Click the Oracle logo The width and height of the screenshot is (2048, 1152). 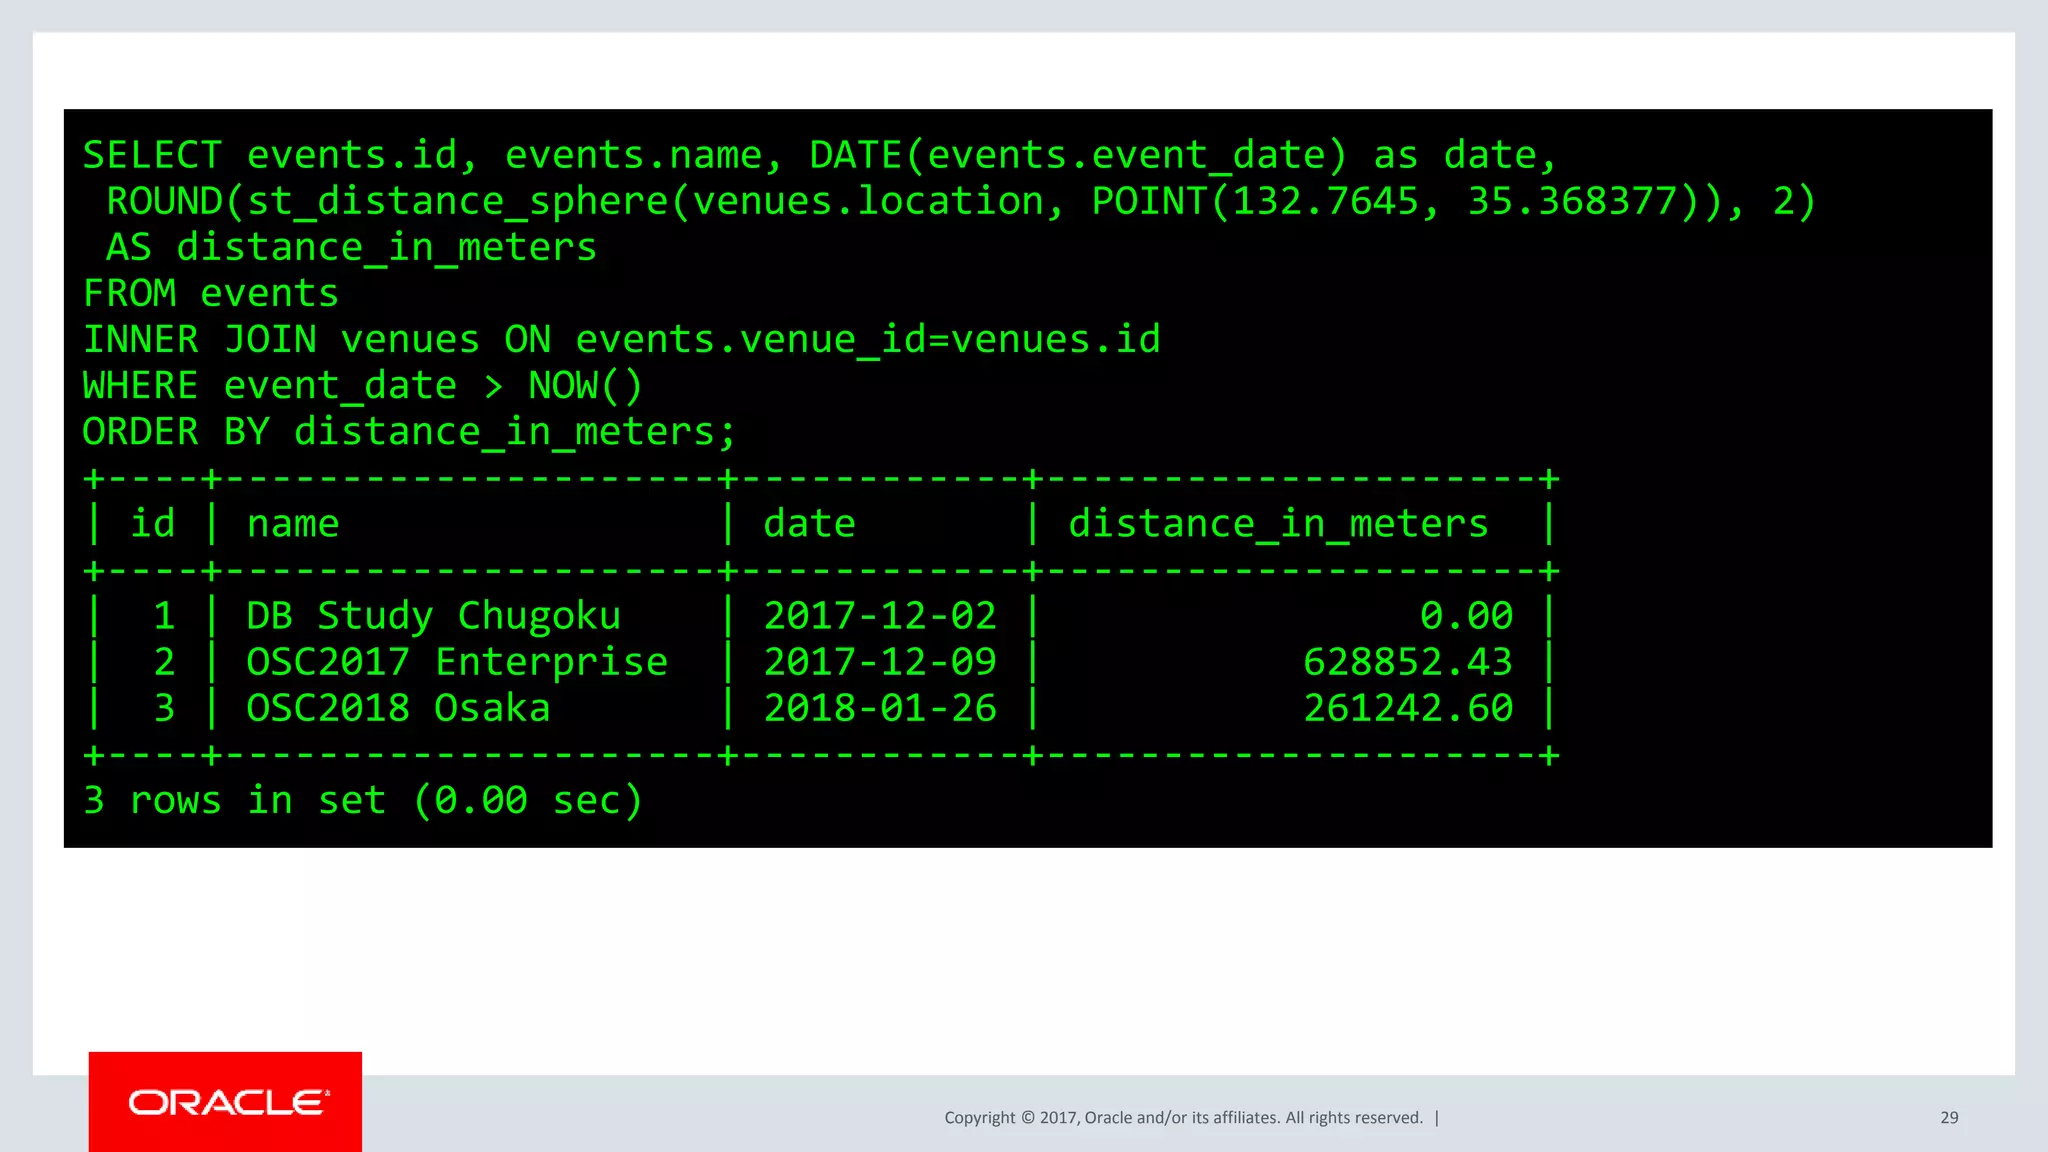pos(225,1102)
